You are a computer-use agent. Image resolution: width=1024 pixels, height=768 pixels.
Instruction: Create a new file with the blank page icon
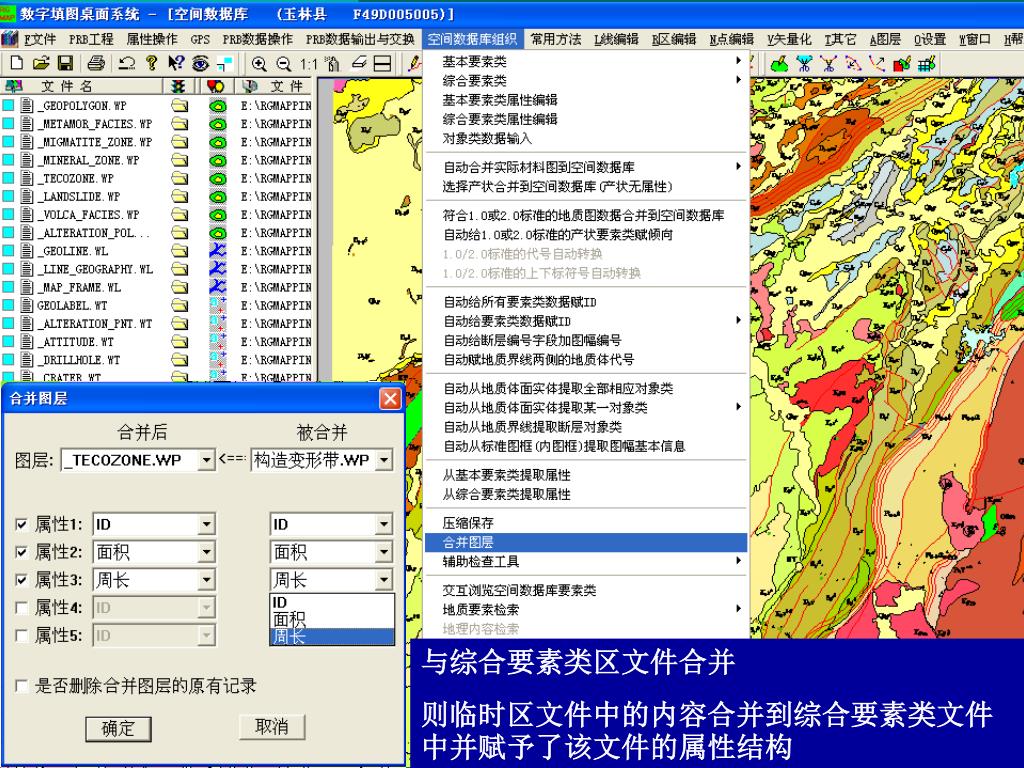tap(17, 63)
